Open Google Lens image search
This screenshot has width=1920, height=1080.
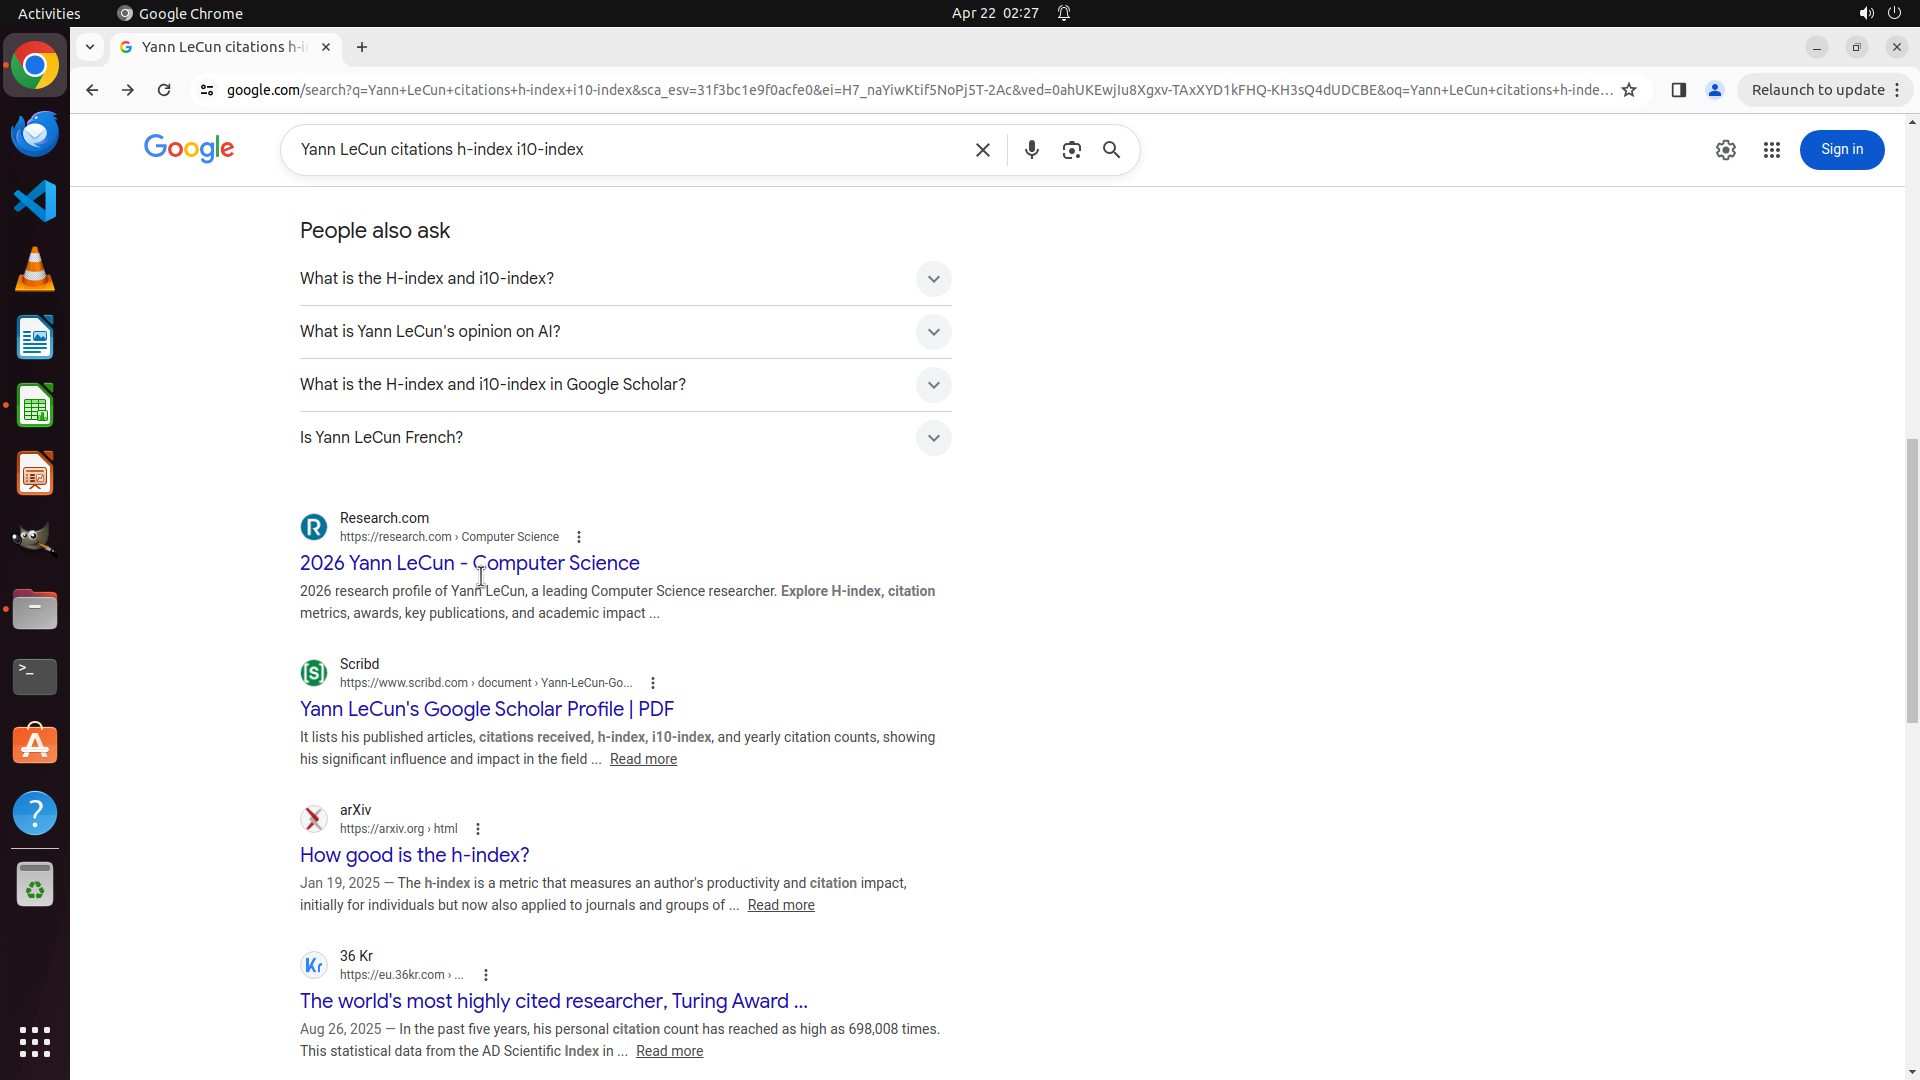[1071, 150]
